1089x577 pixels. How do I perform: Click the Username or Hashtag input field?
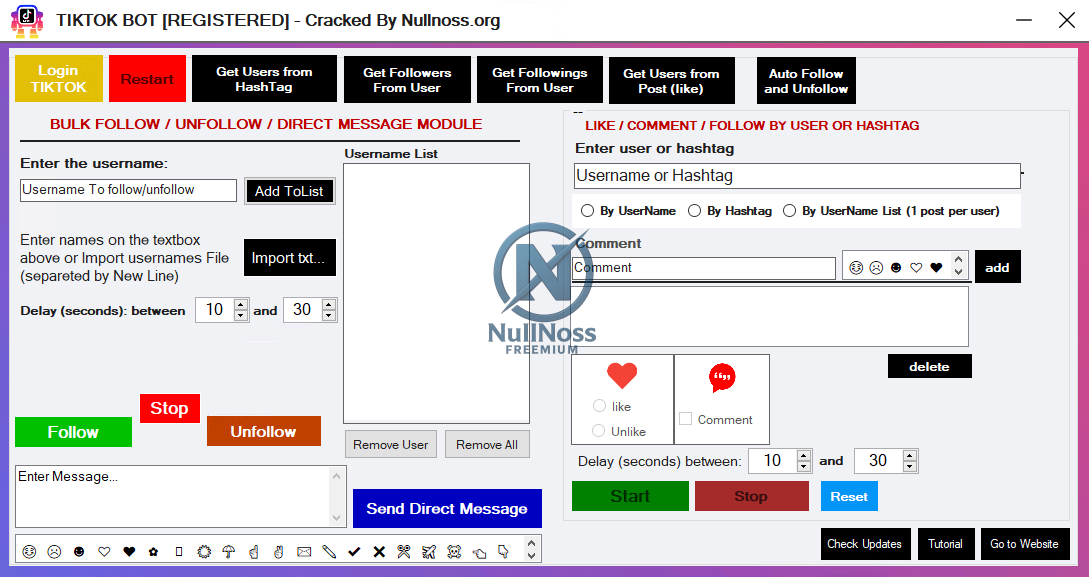point(795,176)
